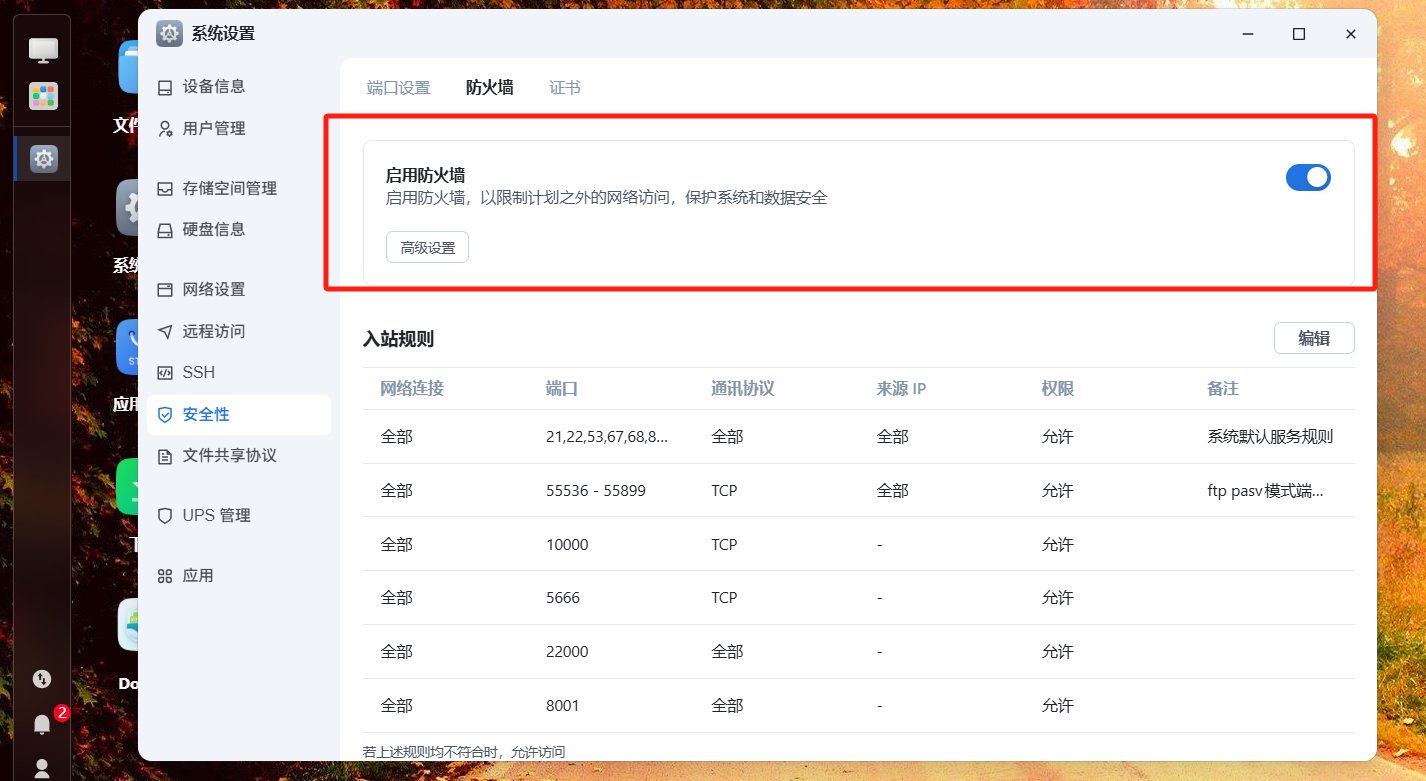This screenshot has width=1426, height=781.
Task: Click the 权限 column header
Action: pyautogui.click(x=1058, y=389)
